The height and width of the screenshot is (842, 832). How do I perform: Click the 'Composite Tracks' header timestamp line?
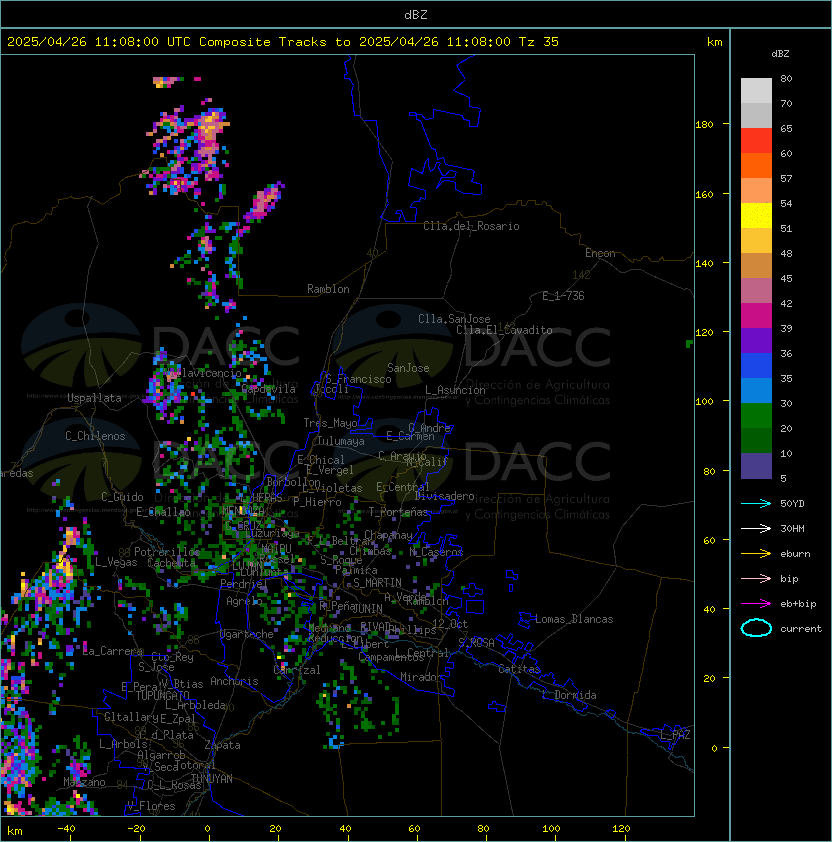[283, 42]
